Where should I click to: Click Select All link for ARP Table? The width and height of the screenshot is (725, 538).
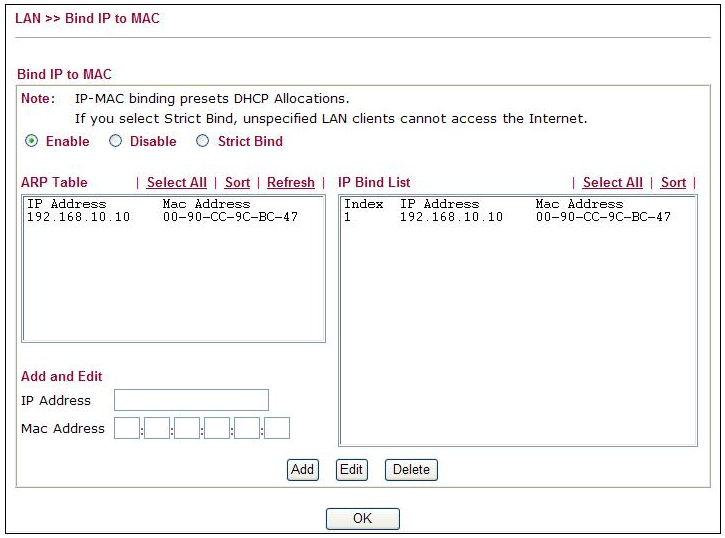pos(176,183)
